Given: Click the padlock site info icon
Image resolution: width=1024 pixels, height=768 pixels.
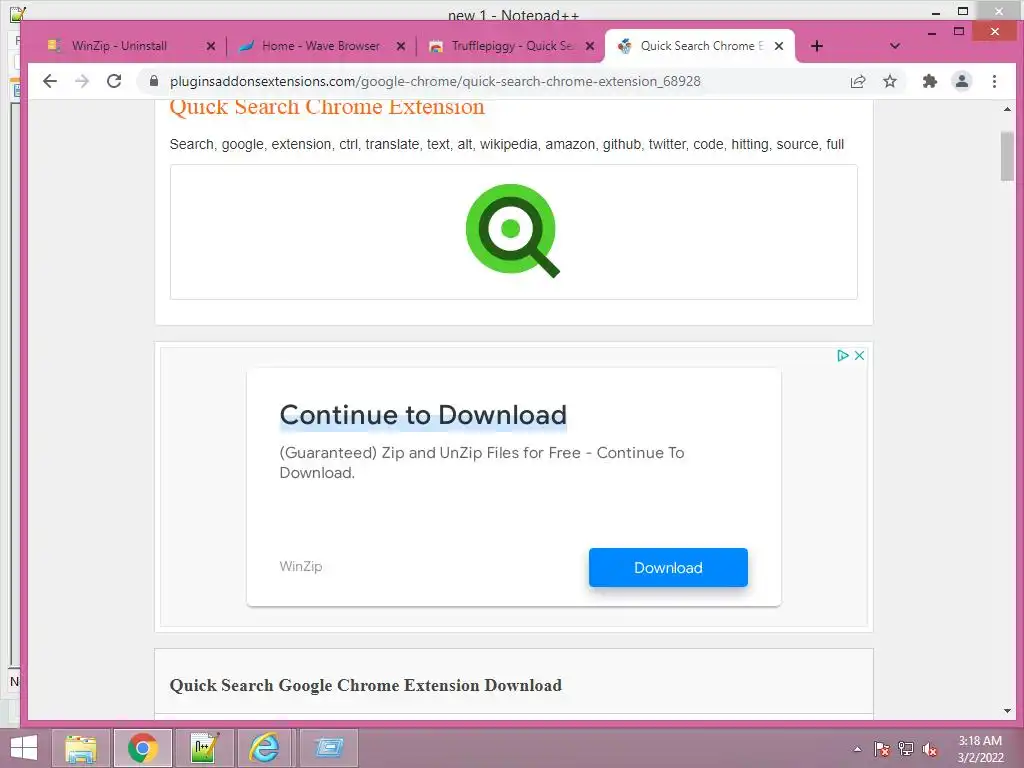Looking at the screenshot, I should pos(153,81).
